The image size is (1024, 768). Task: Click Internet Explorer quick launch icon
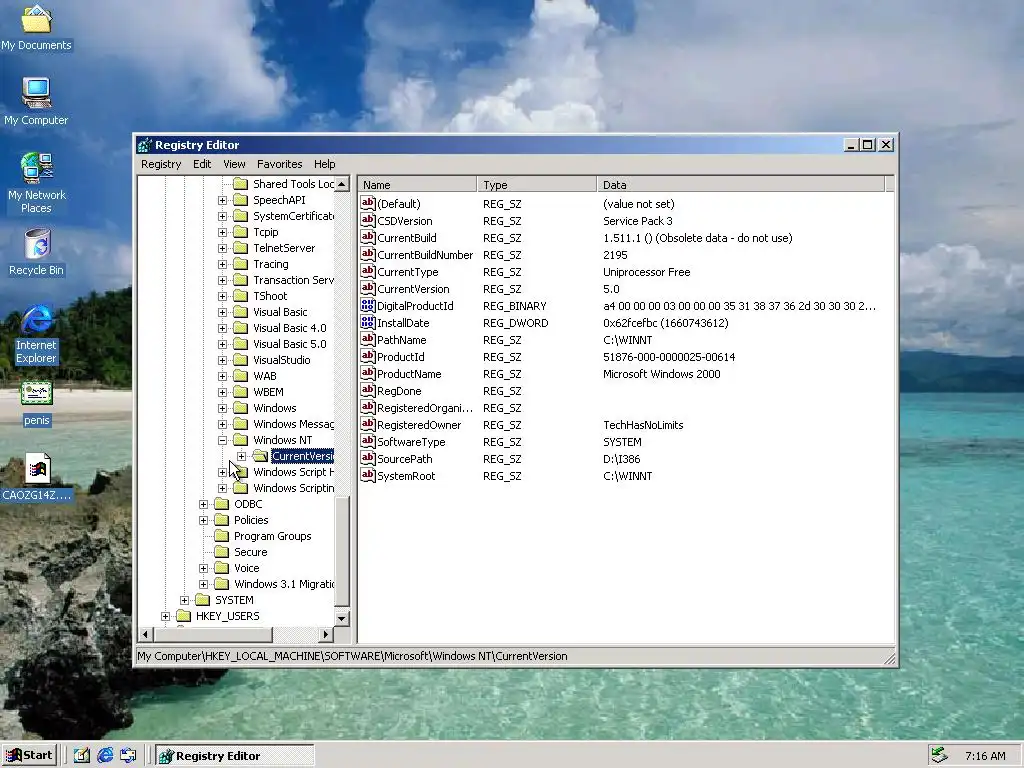click(x=104, y=755)
